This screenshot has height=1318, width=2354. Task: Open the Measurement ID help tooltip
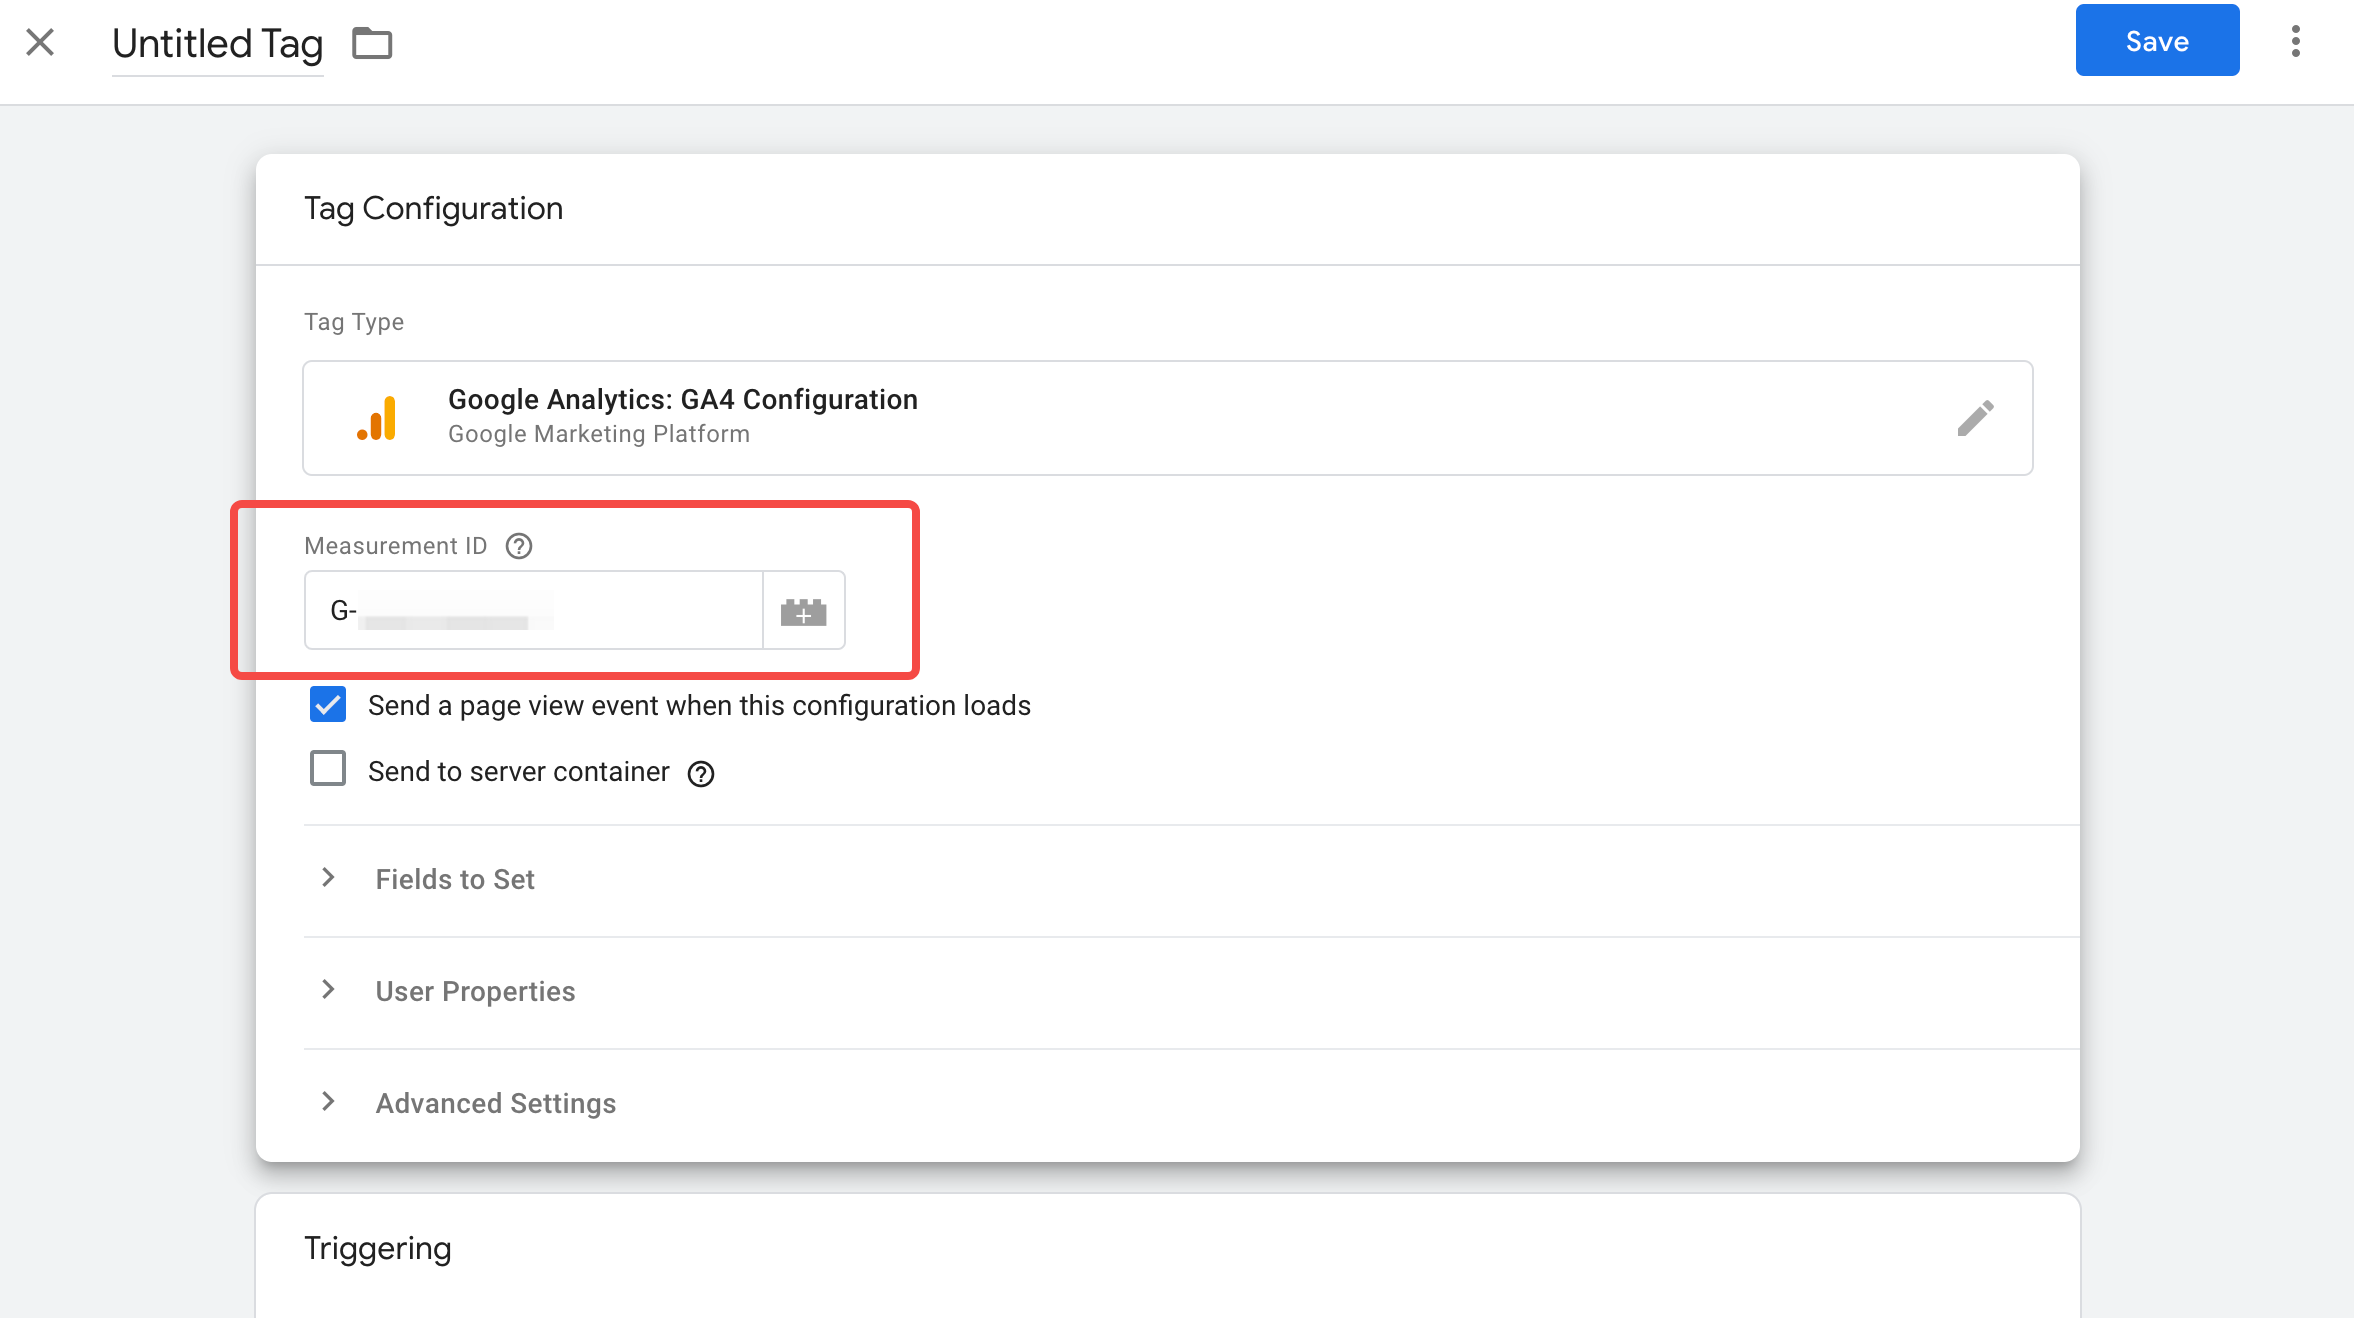(518, 546)
